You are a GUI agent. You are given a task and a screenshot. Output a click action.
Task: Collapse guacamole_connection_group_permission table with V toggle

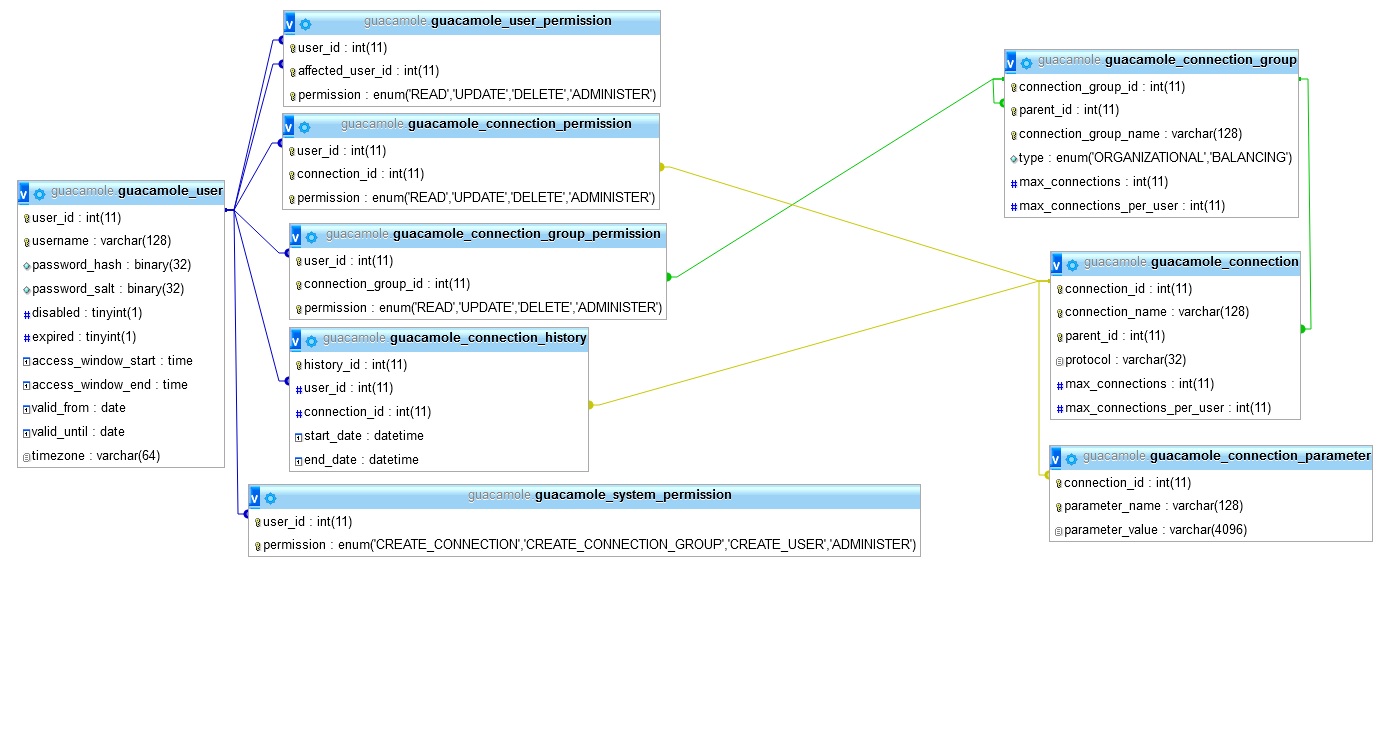[296, 237]
